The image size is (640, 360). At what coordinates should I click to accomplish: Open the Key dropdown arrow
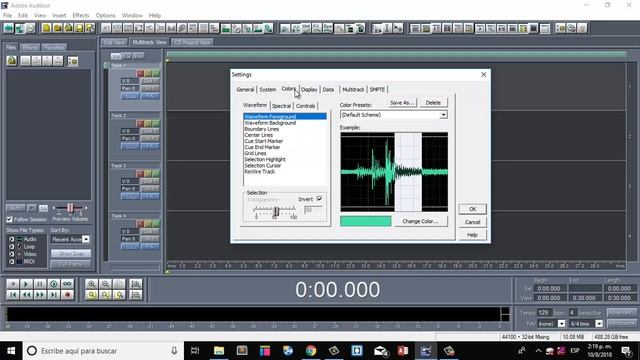562,324
